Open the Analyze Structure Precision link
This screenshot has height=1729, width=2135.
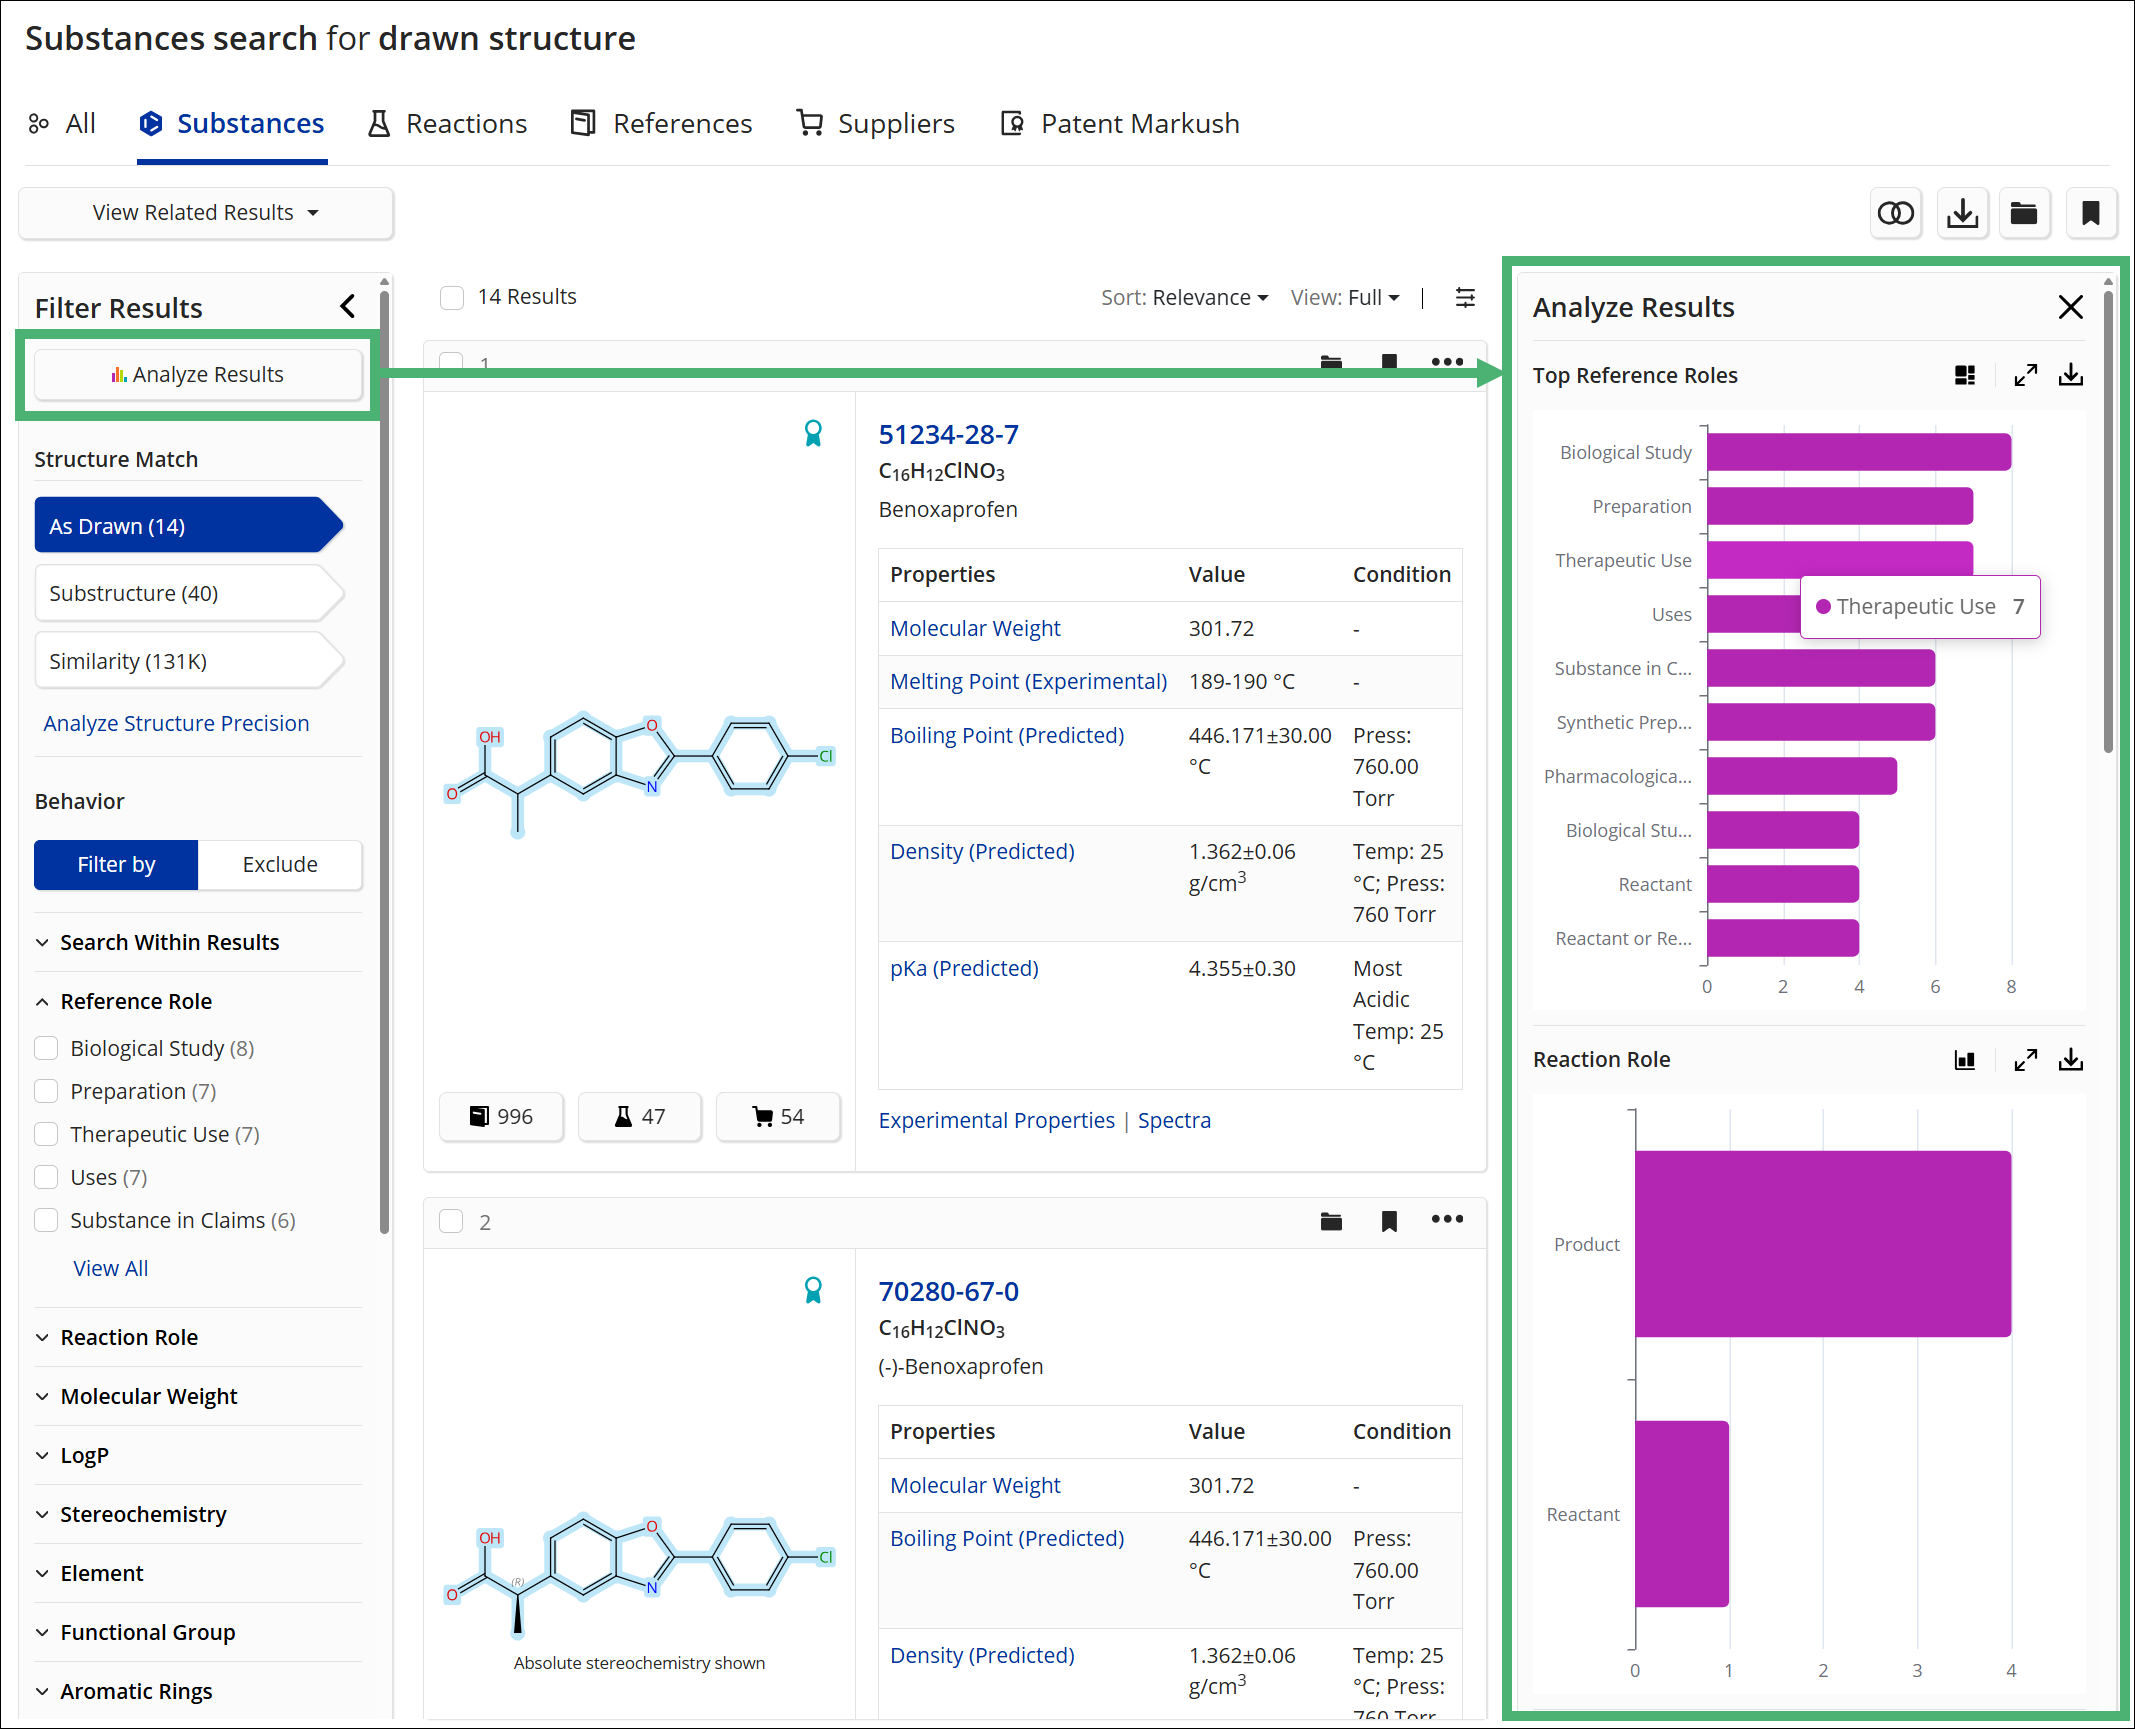[176, 723]
